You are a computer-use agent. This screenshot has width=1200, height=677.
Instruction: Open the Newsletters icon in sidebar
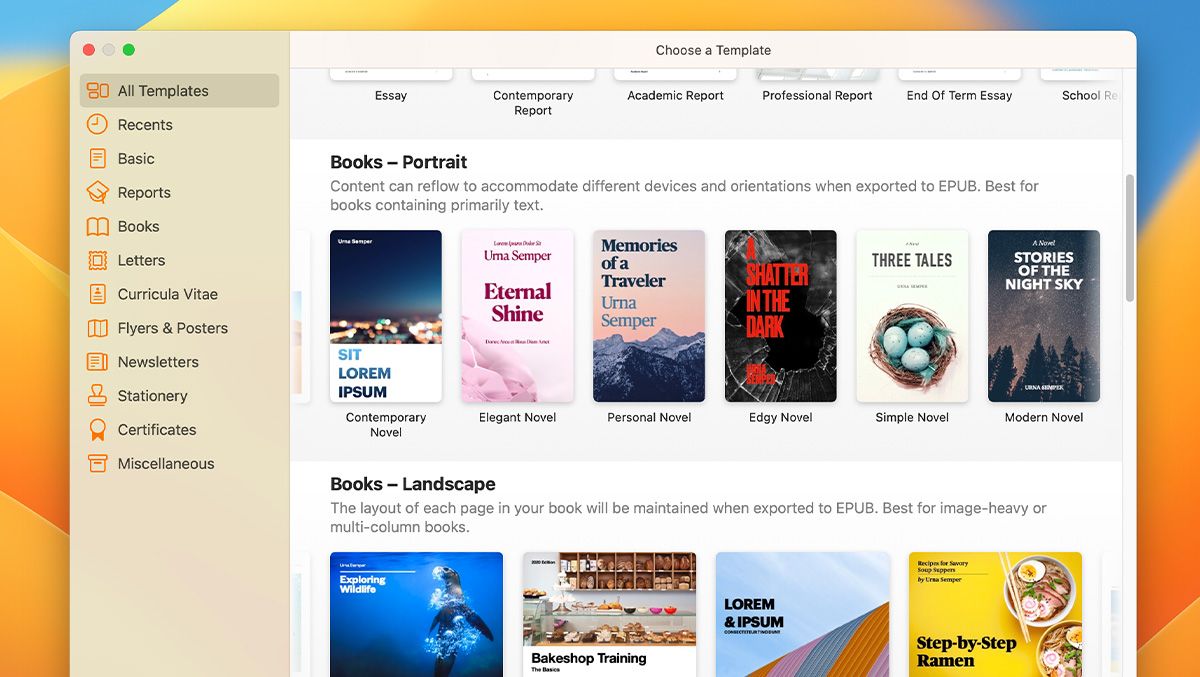pyautogui.click(x=97, y=363)
